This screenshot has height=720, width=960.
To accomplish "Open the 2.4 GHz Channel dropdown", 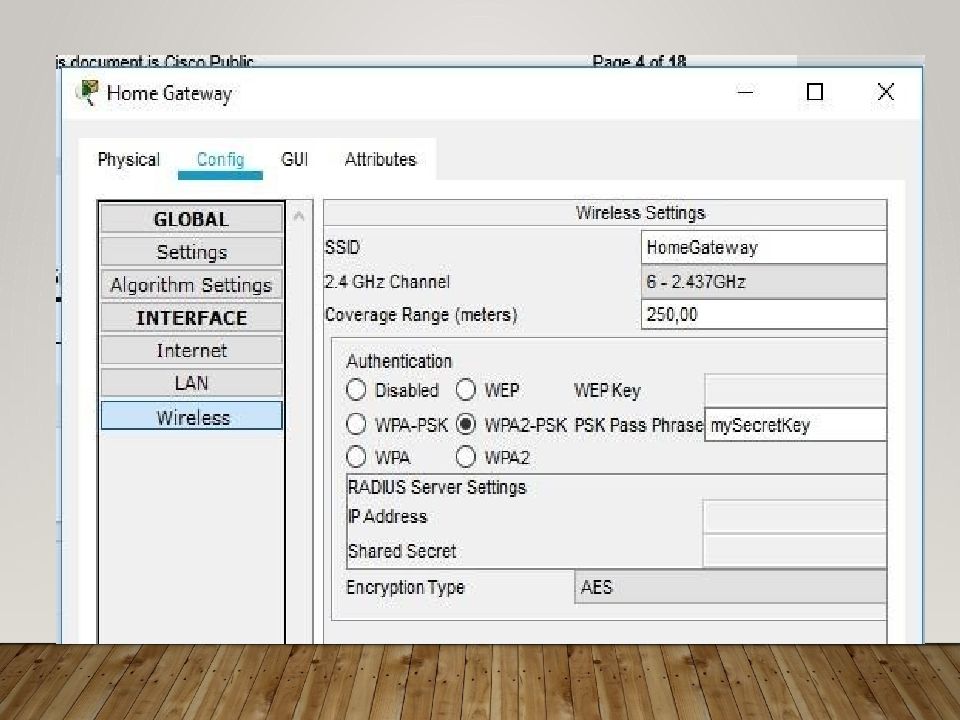I will (x=763, y=282).
